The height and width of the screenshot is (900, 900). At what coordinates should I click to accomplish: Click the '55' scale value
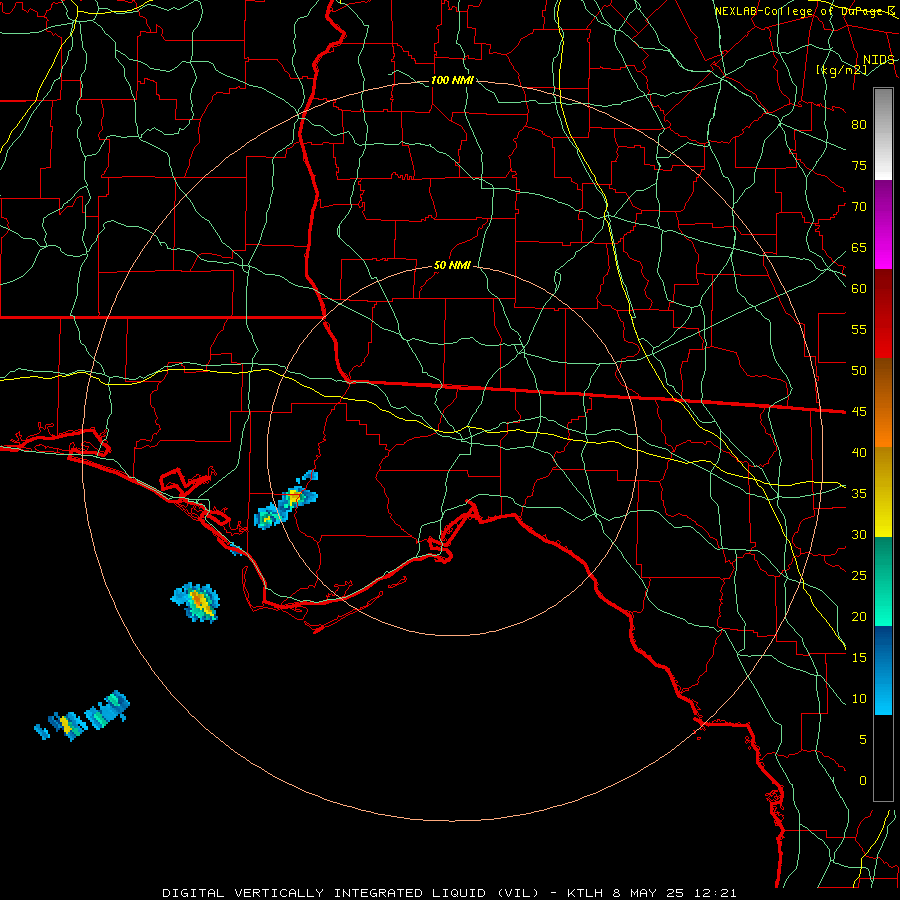859,329
